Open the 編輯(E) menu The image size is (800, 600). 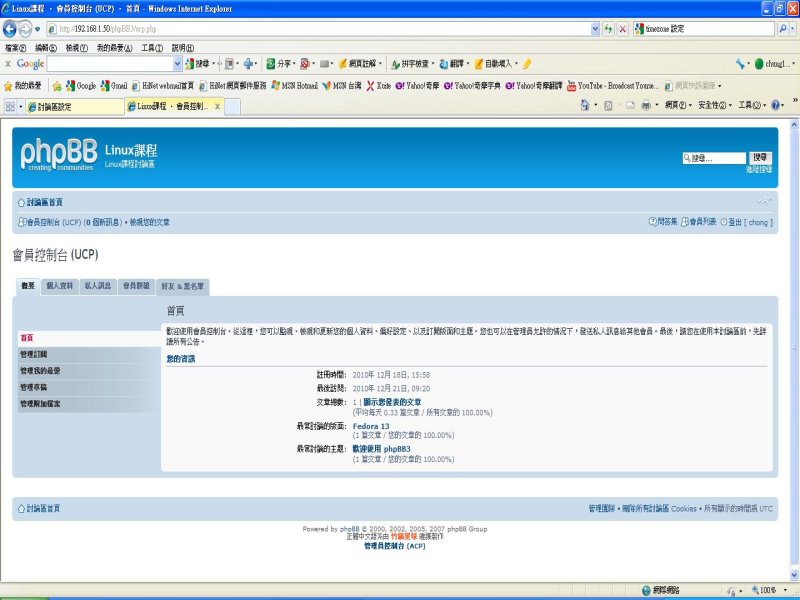point(46,48)
